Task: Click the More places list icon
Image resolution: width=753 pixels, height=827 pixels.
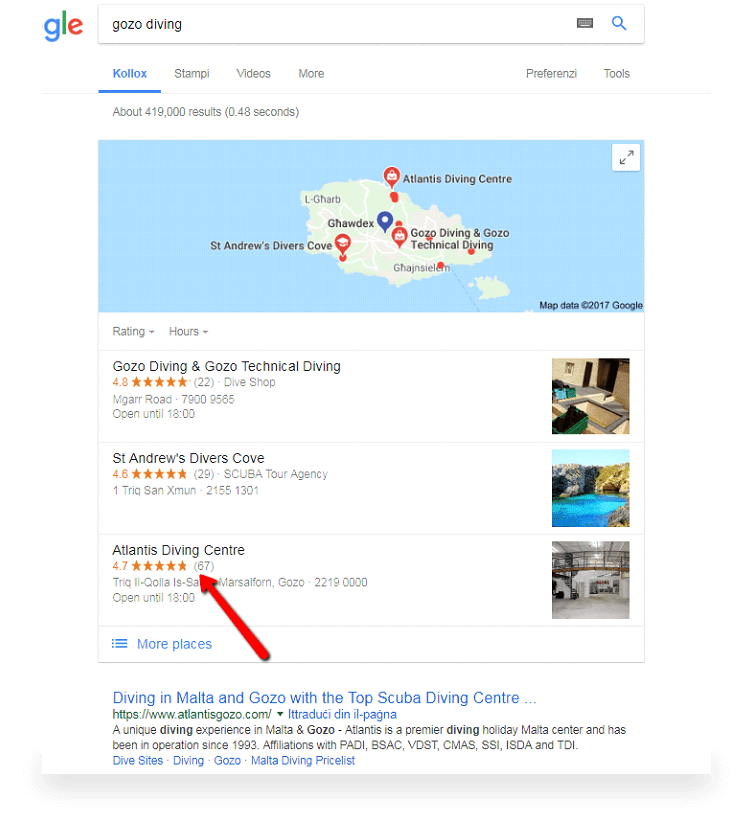Action: point(119,643)
